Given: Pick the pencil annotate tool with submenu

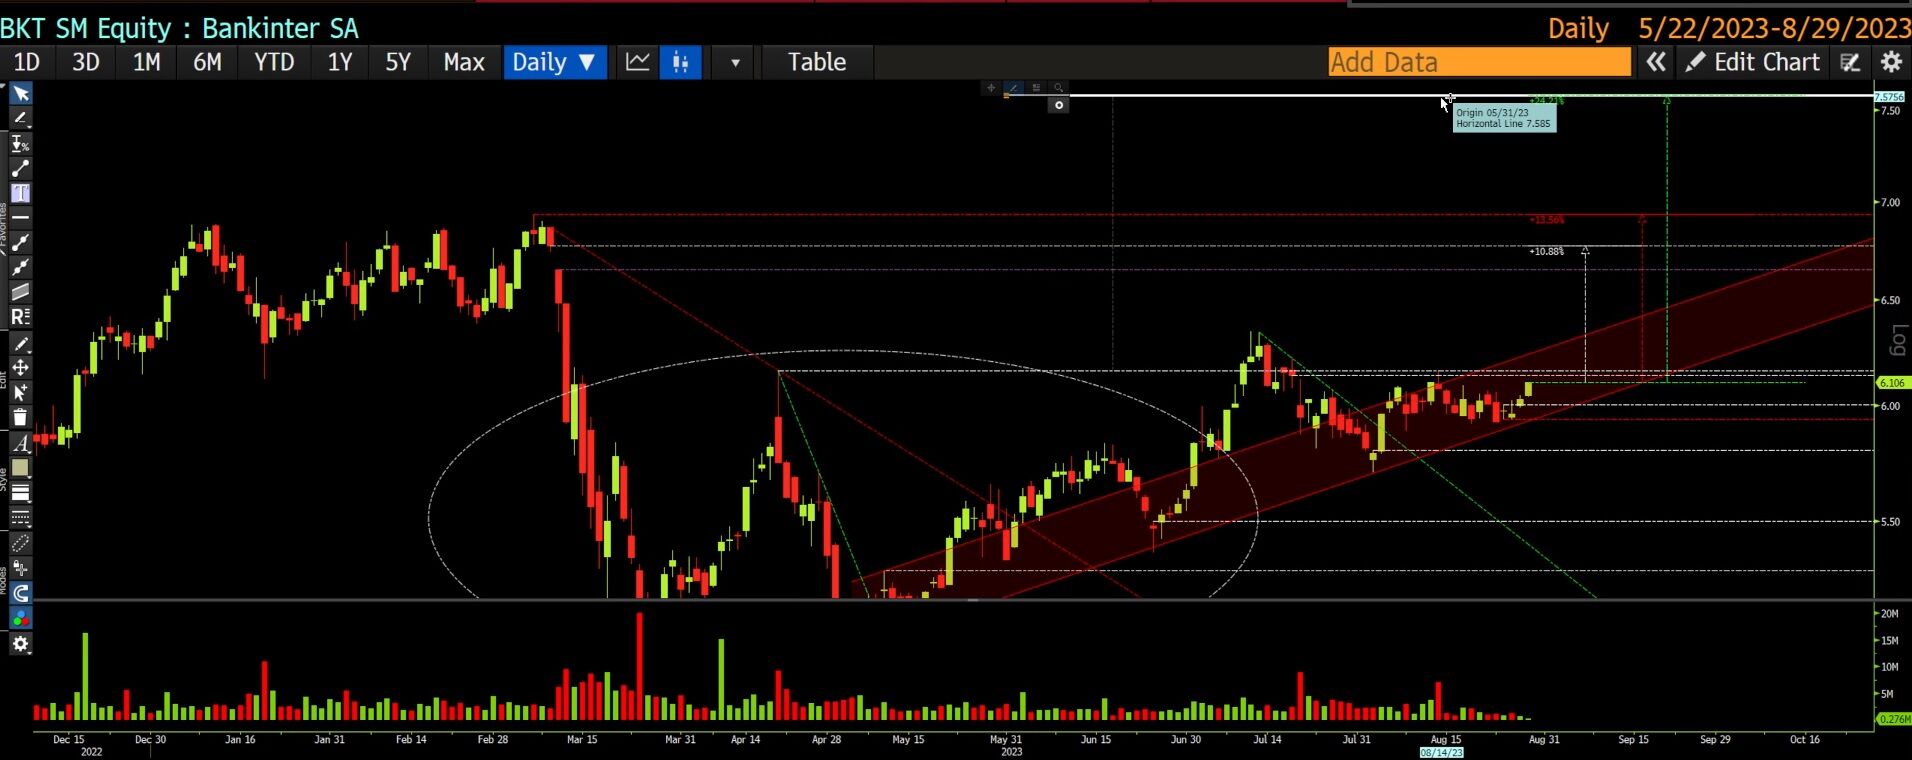Looking at the screenshot, I should 20,119.
